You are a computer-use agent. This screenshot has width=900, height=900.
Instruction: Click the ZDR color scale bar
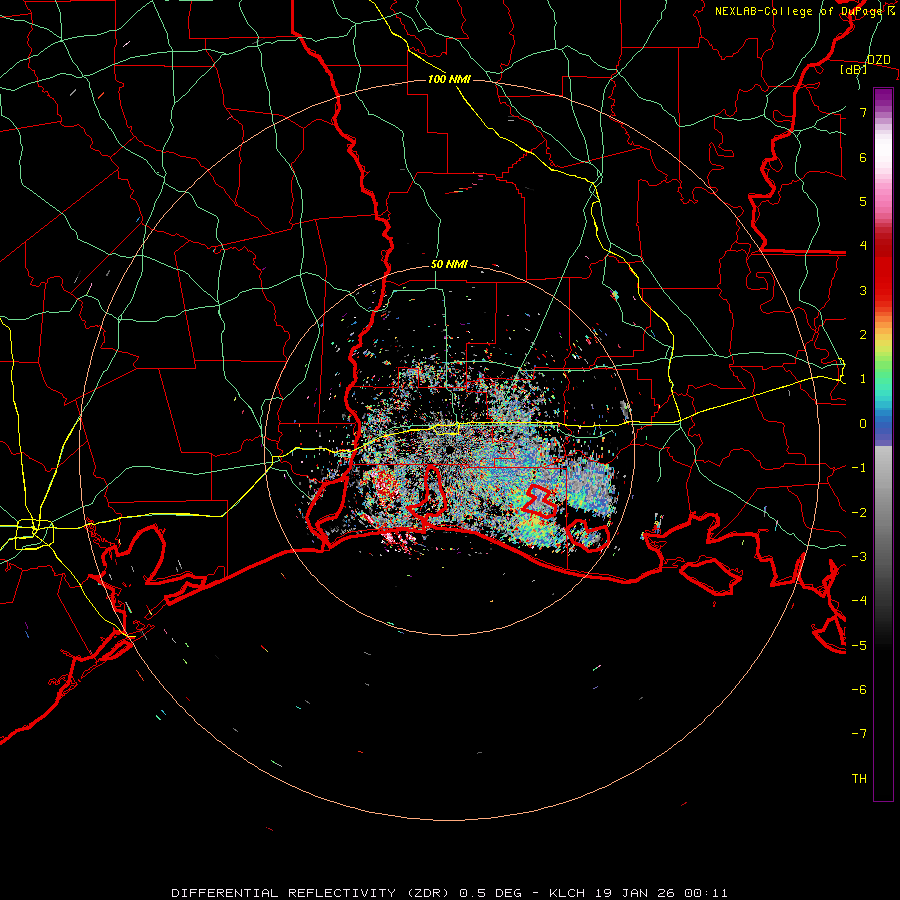click(883, 444)
